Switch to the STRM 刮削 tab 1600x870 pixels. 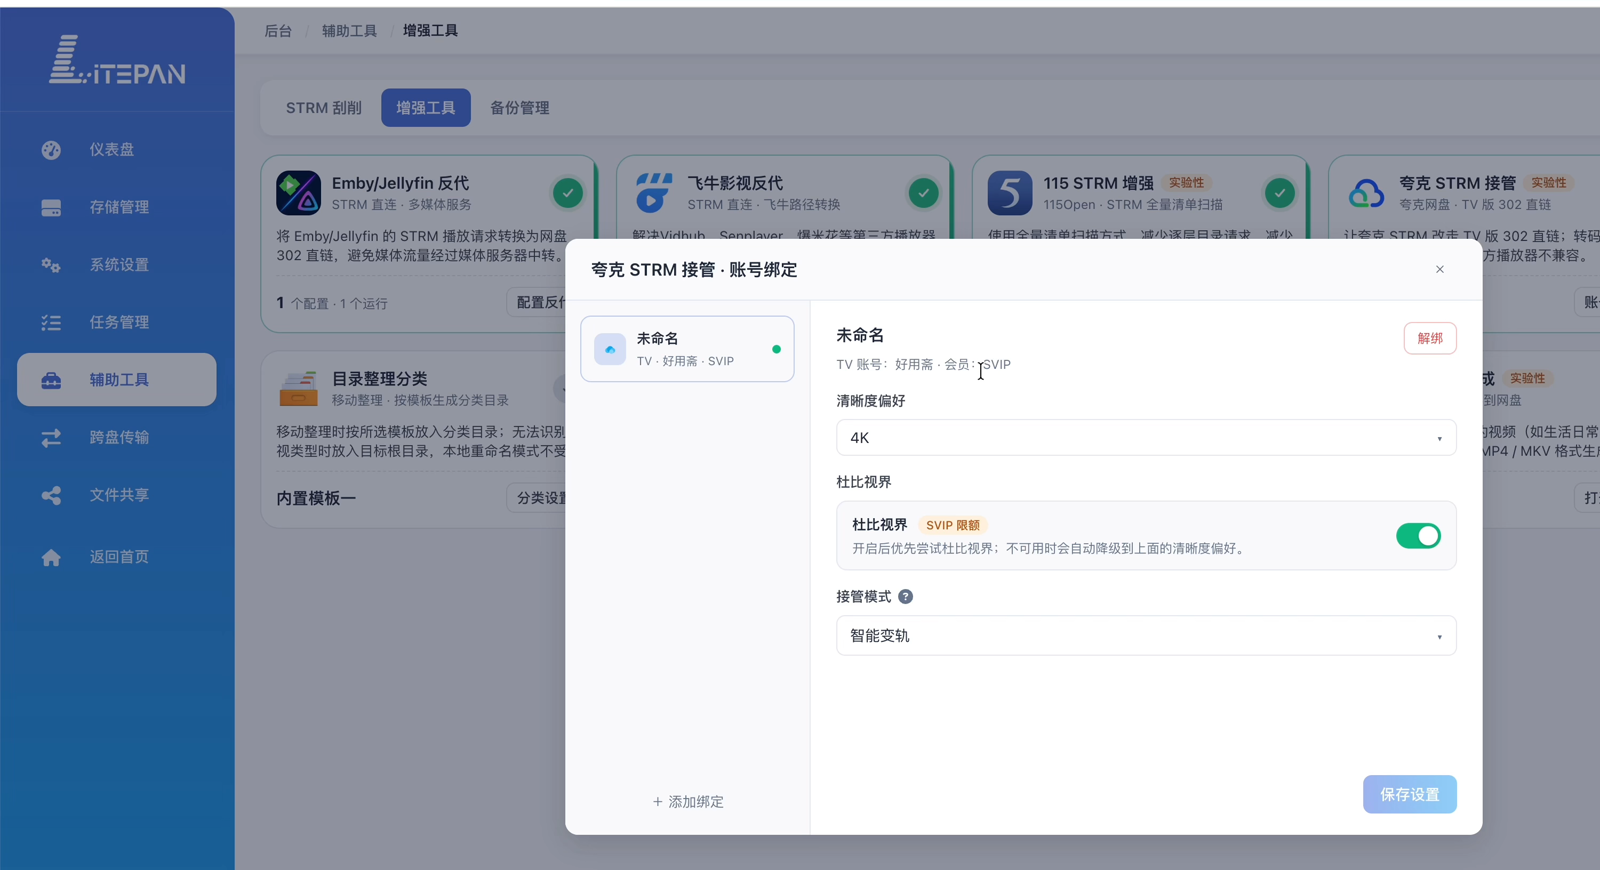pos(323,108)
